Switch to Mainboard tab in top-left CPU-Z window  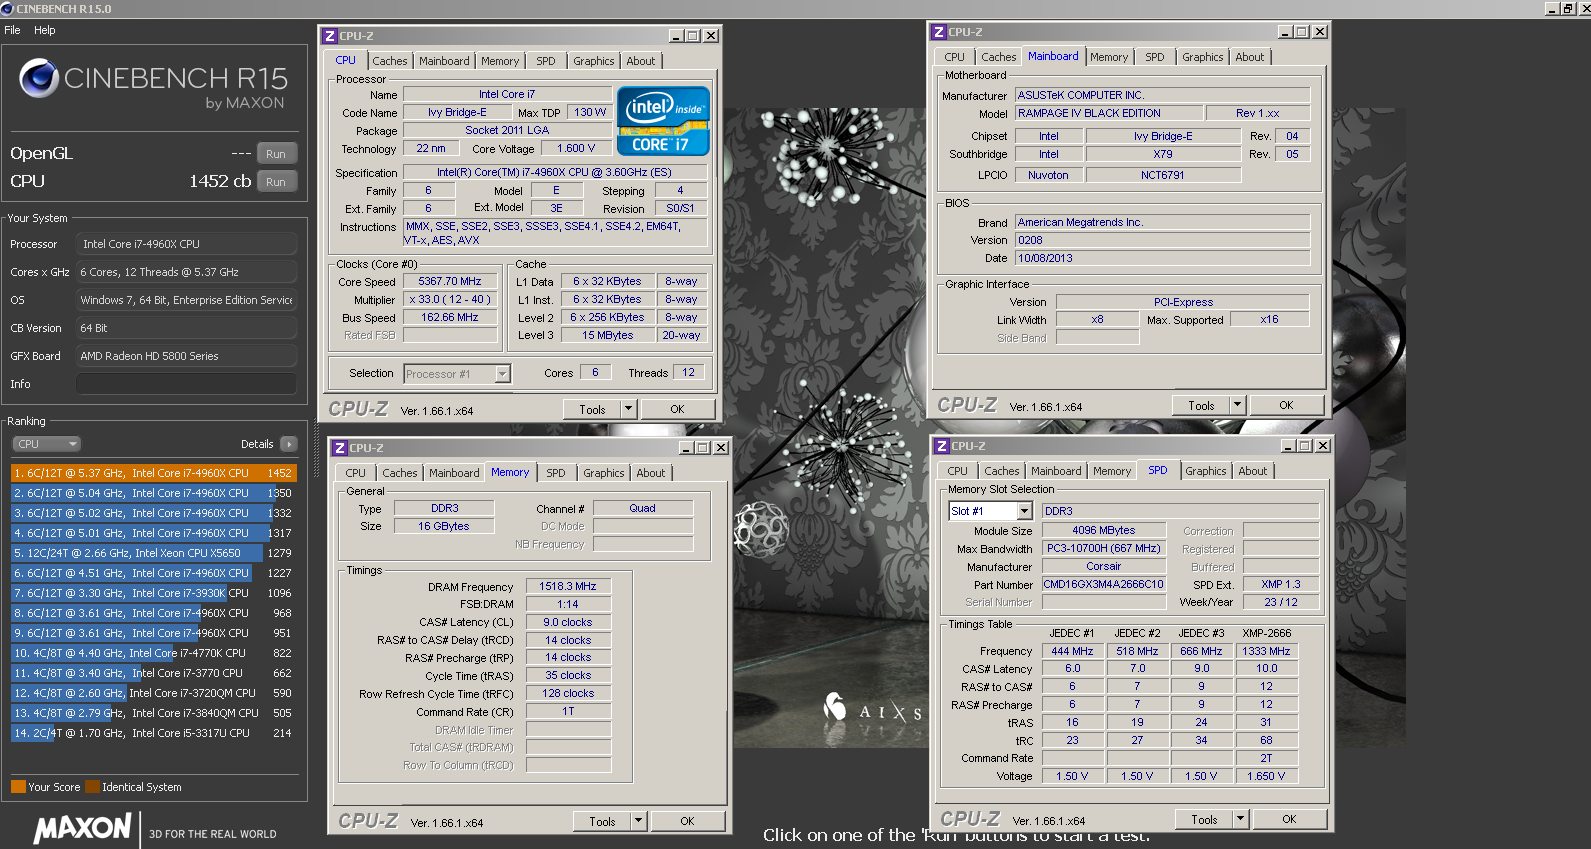(x=444, y=61)
